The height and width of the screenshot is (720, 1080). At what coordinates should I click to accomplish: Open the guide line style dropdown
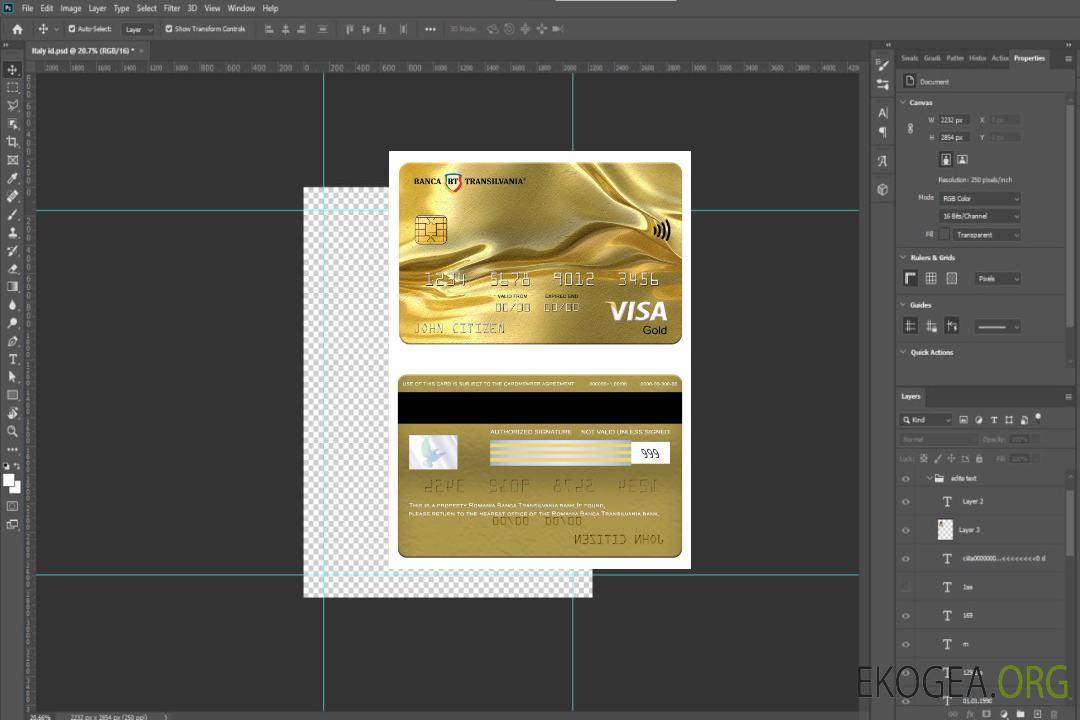(997, 327)
